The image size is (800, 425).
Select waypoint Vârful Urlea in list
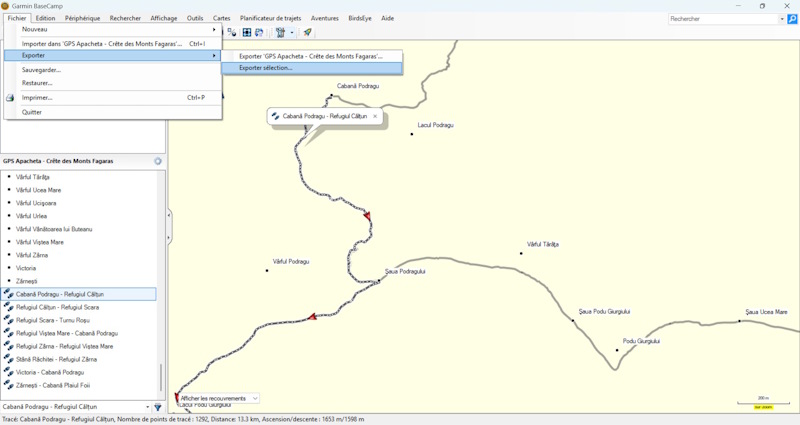[31, 216]
